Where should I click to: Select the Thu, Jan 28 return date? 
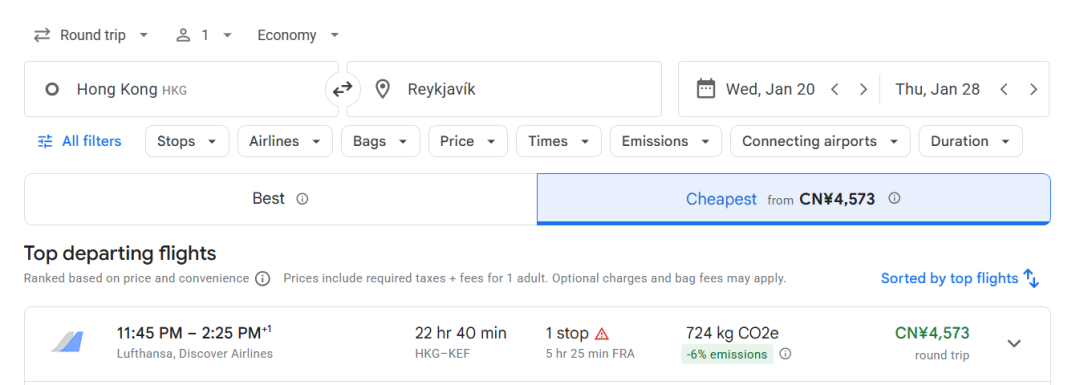pyautogui.click(x=937, y=89)
